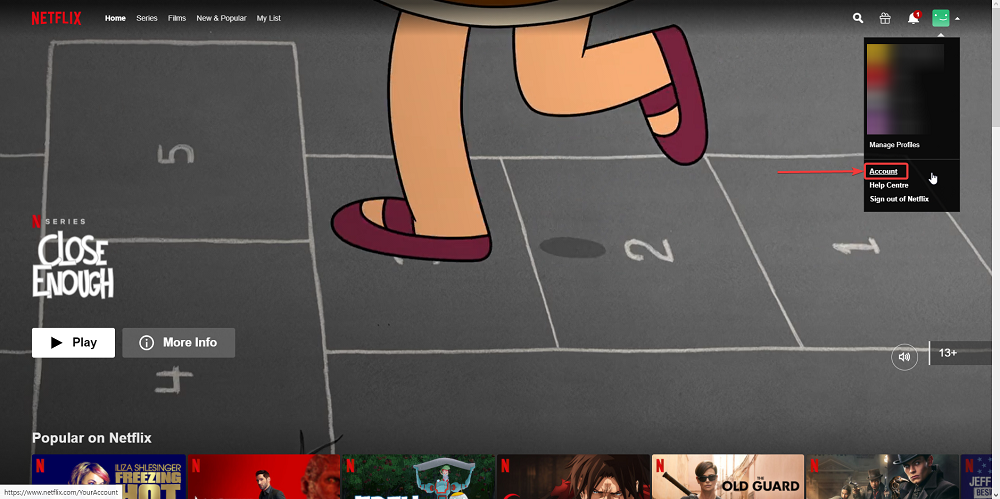Viewport: 1000px width, 499px height.
Task: Select Manage Profiles in profile menu
Action: pyautogui.click(x=894, y=145)
